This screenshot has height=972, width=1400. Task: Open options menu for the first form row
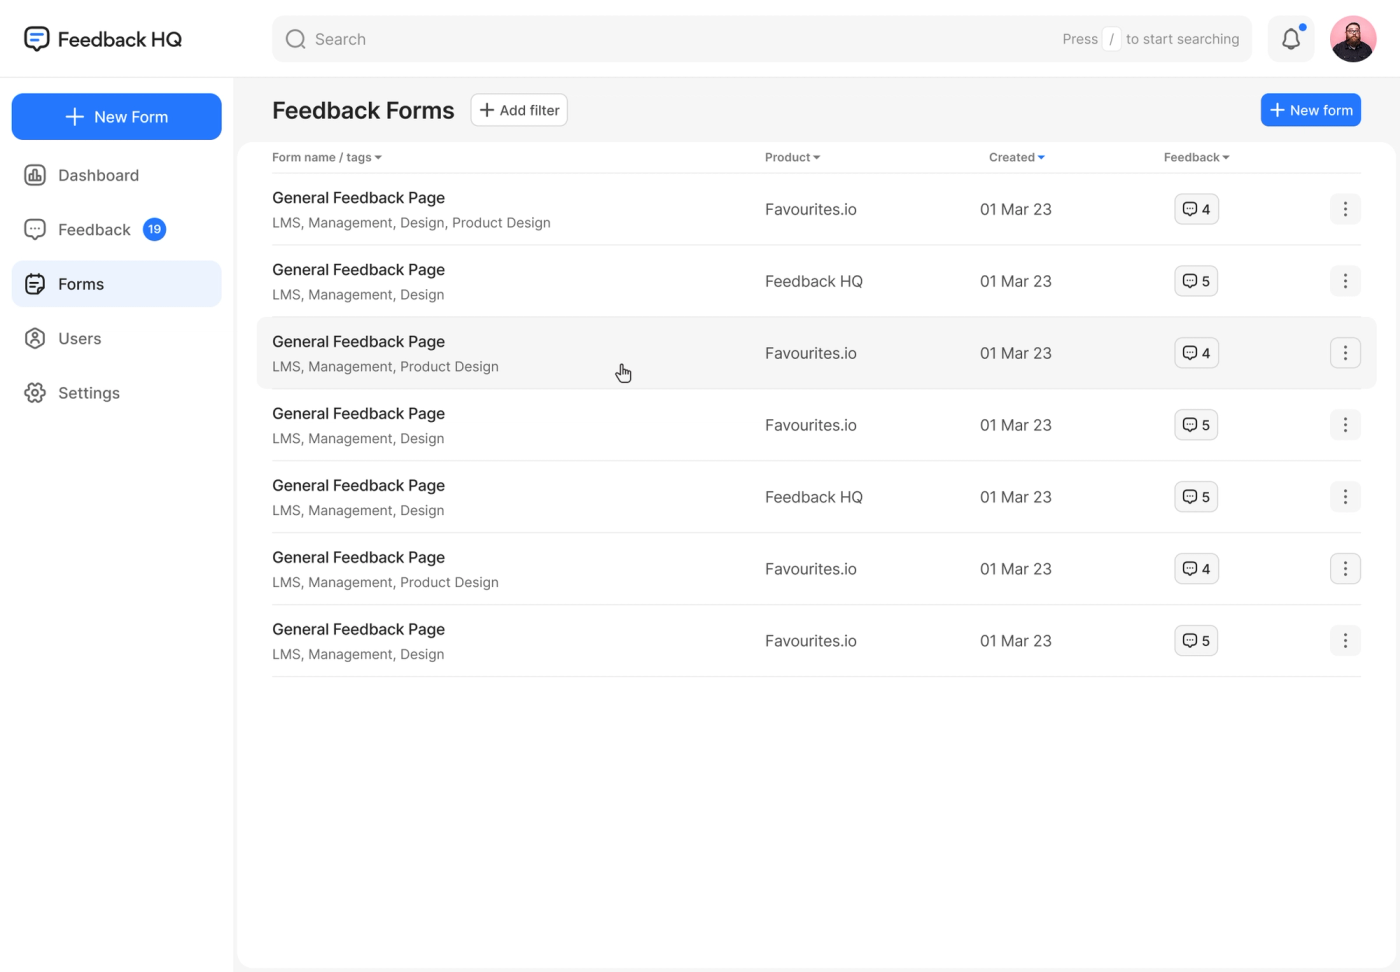[1345, 209]
